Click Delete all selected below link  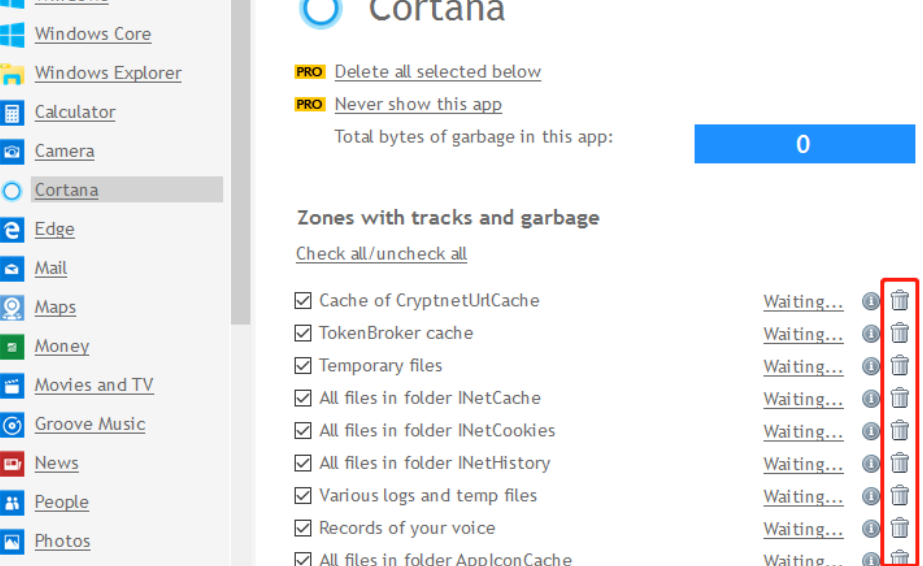point(437,72)
